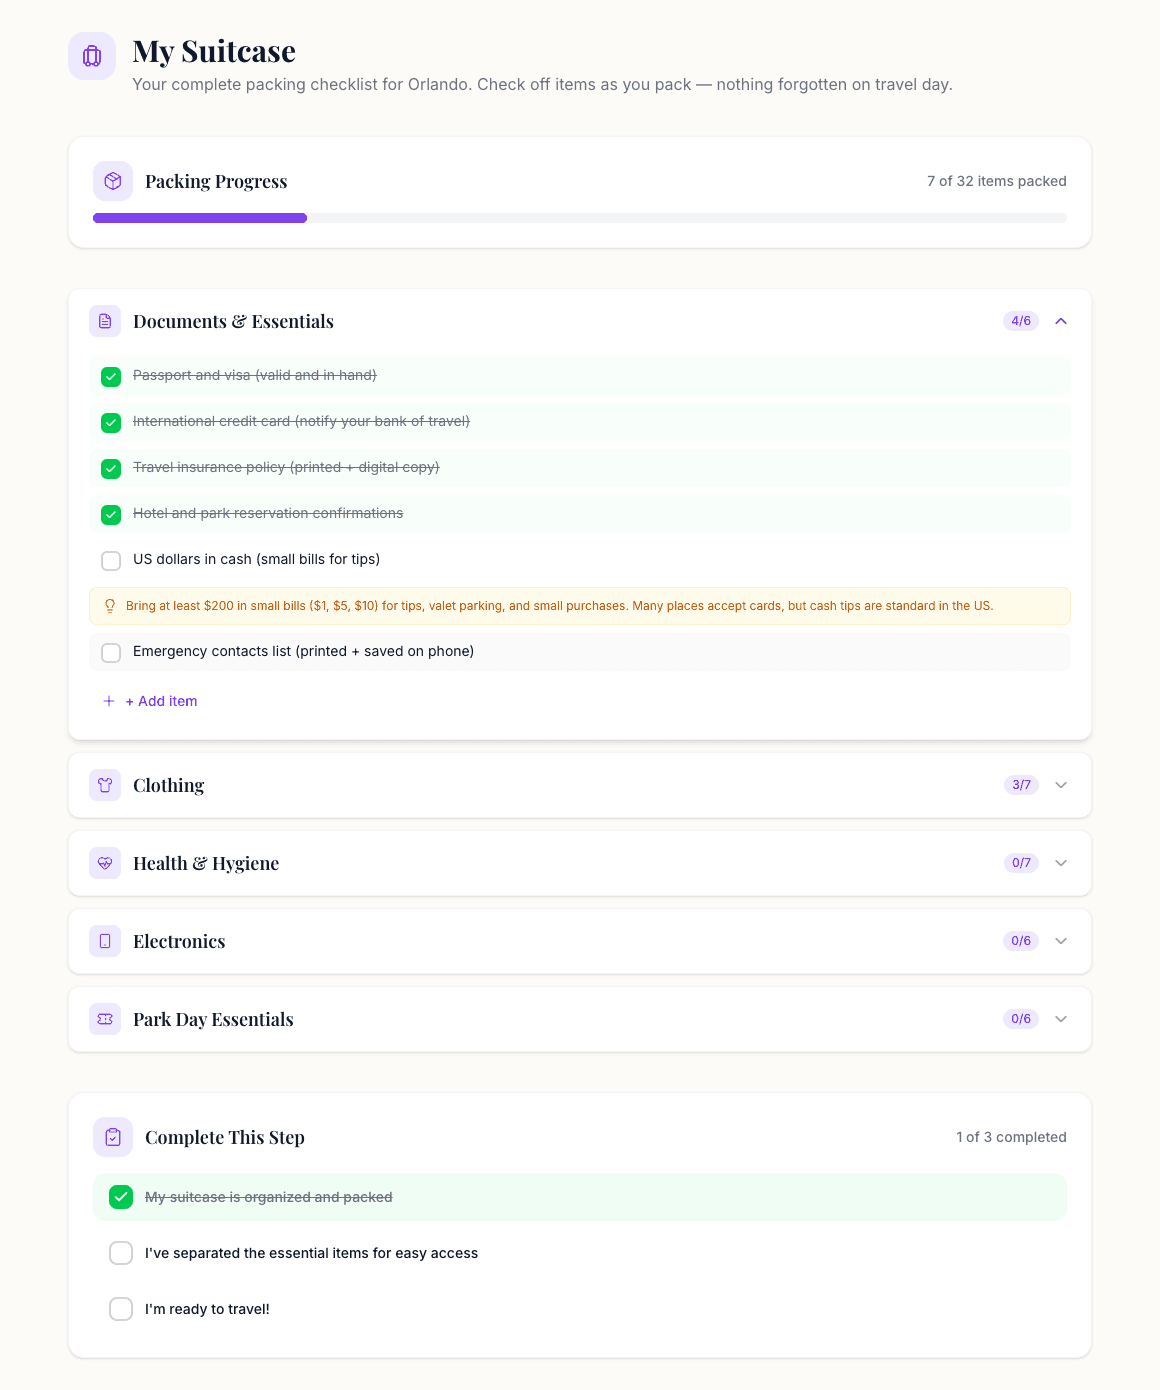Click the ticket icon for Park Day Essentials

(105, 1019)
